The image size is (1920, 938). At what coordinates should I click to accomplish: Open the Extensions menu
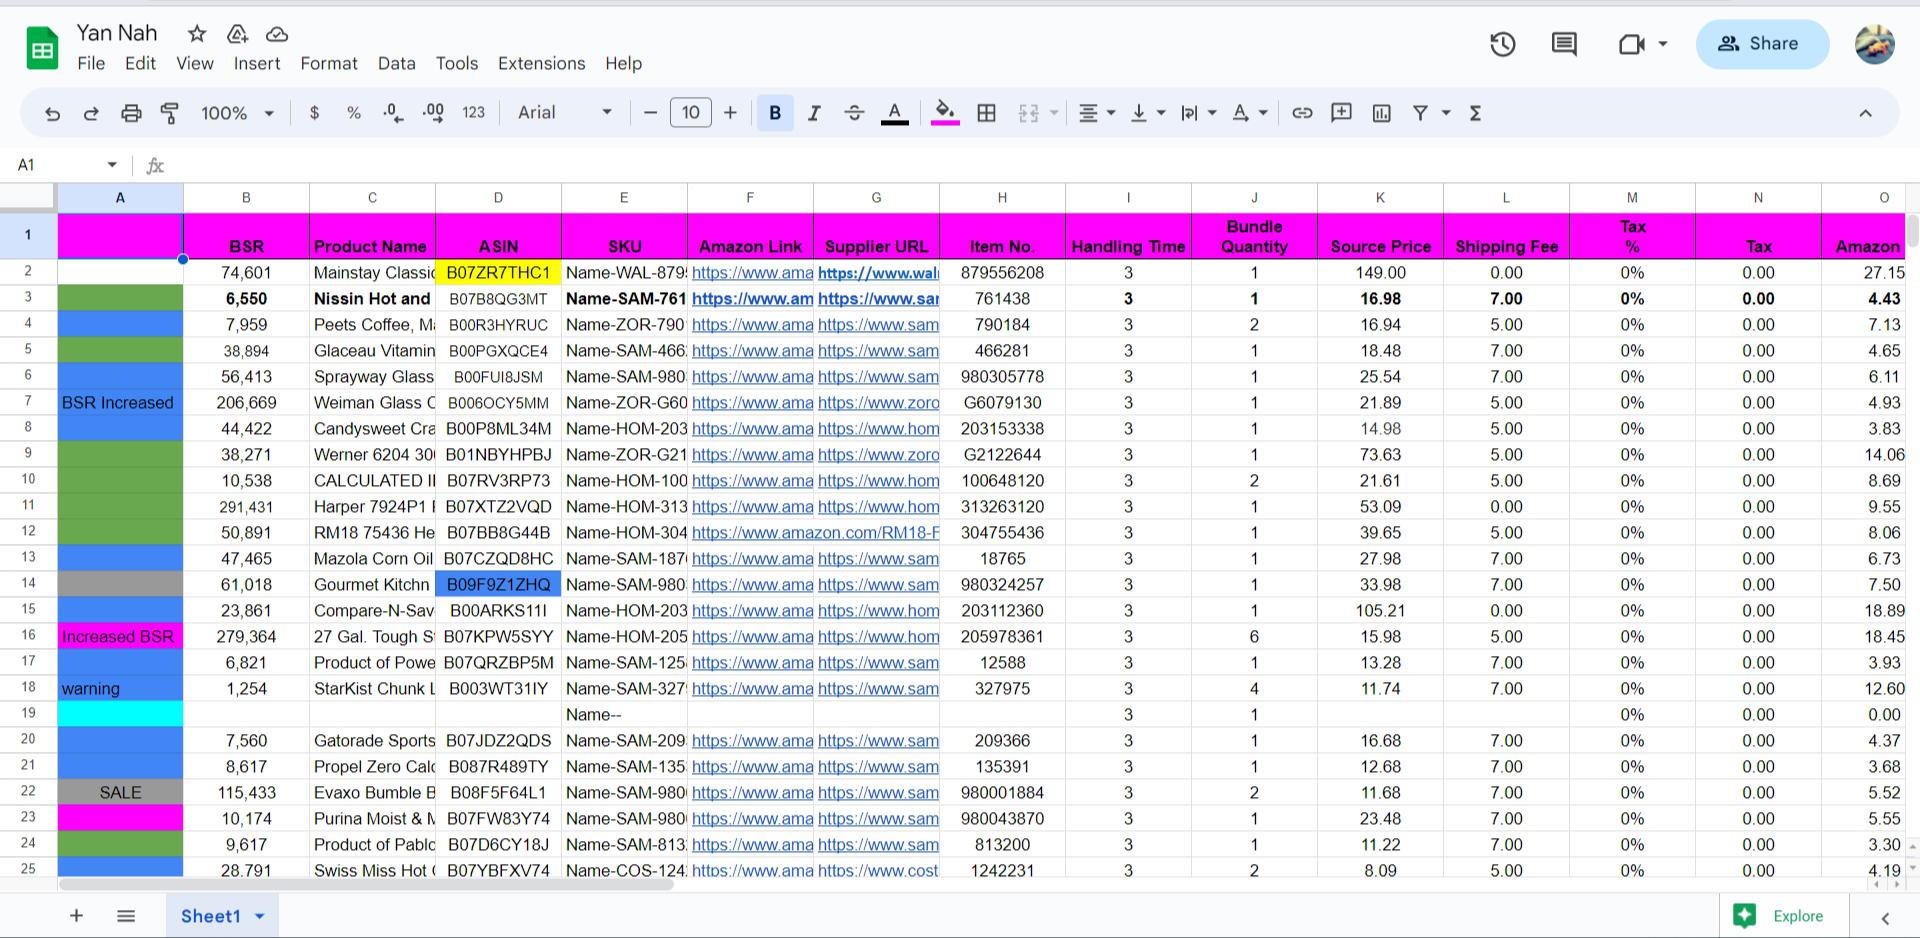(x=541, y=63)
